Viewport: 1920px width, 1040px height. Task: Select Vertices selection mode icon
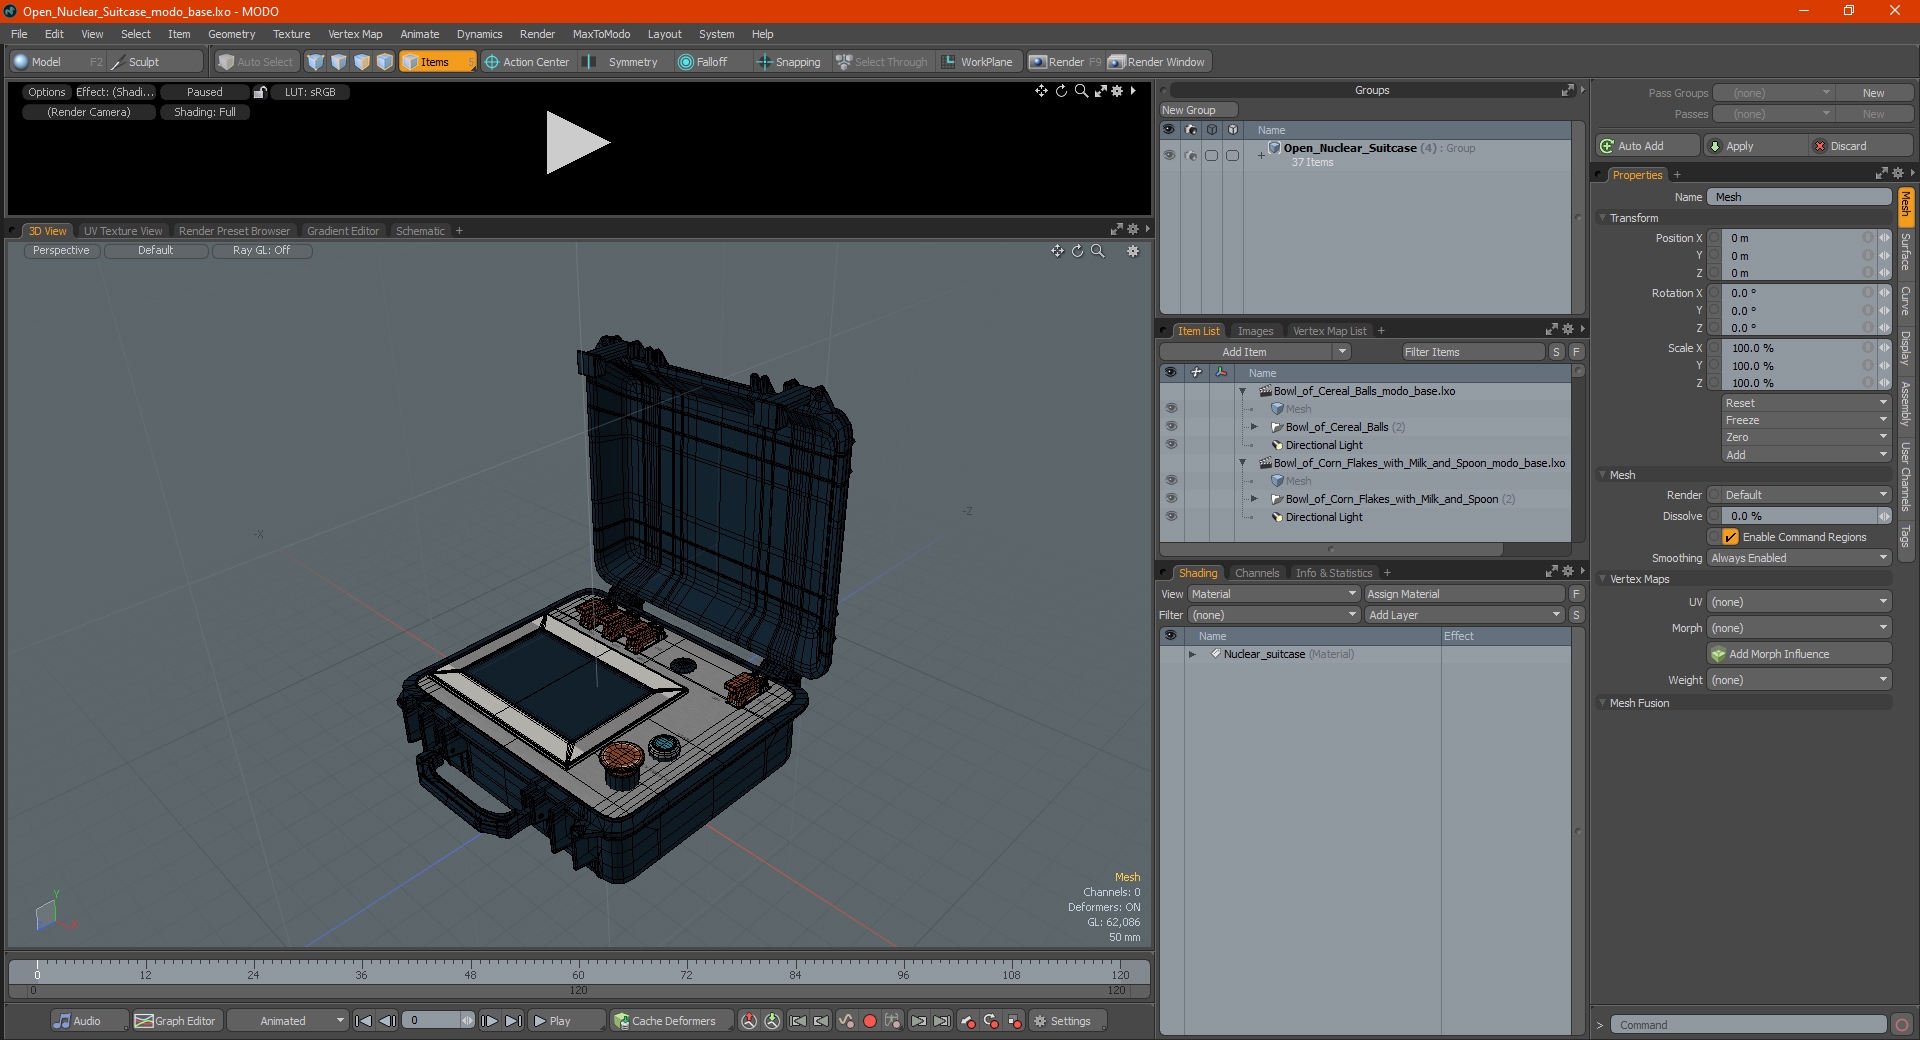click(316, 62)
